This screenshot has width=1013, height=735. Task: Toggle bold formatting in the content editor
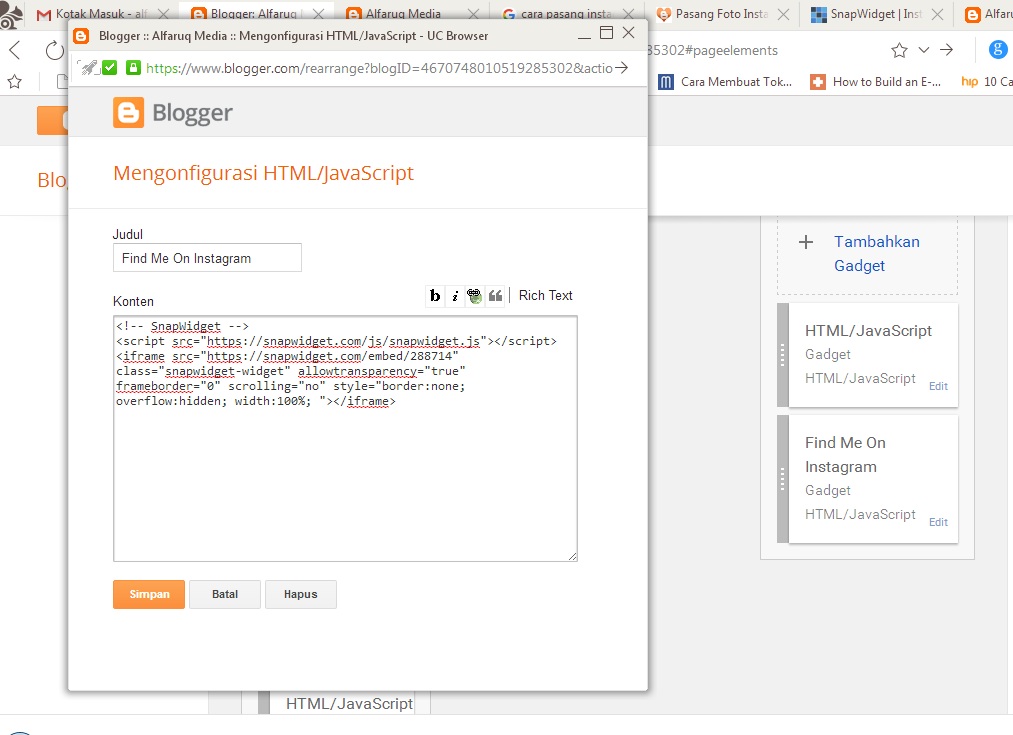pos(435,295)
